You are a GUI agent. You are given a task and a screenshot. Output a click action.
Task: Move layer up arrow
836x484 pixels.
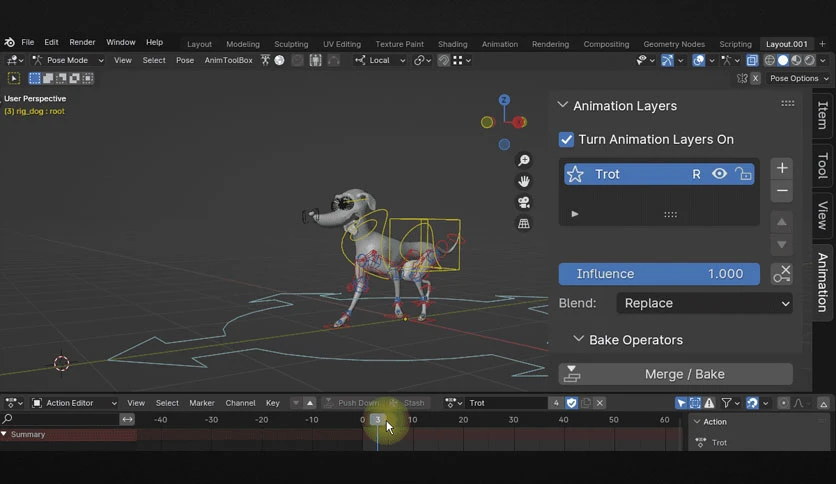click(782, 222)
